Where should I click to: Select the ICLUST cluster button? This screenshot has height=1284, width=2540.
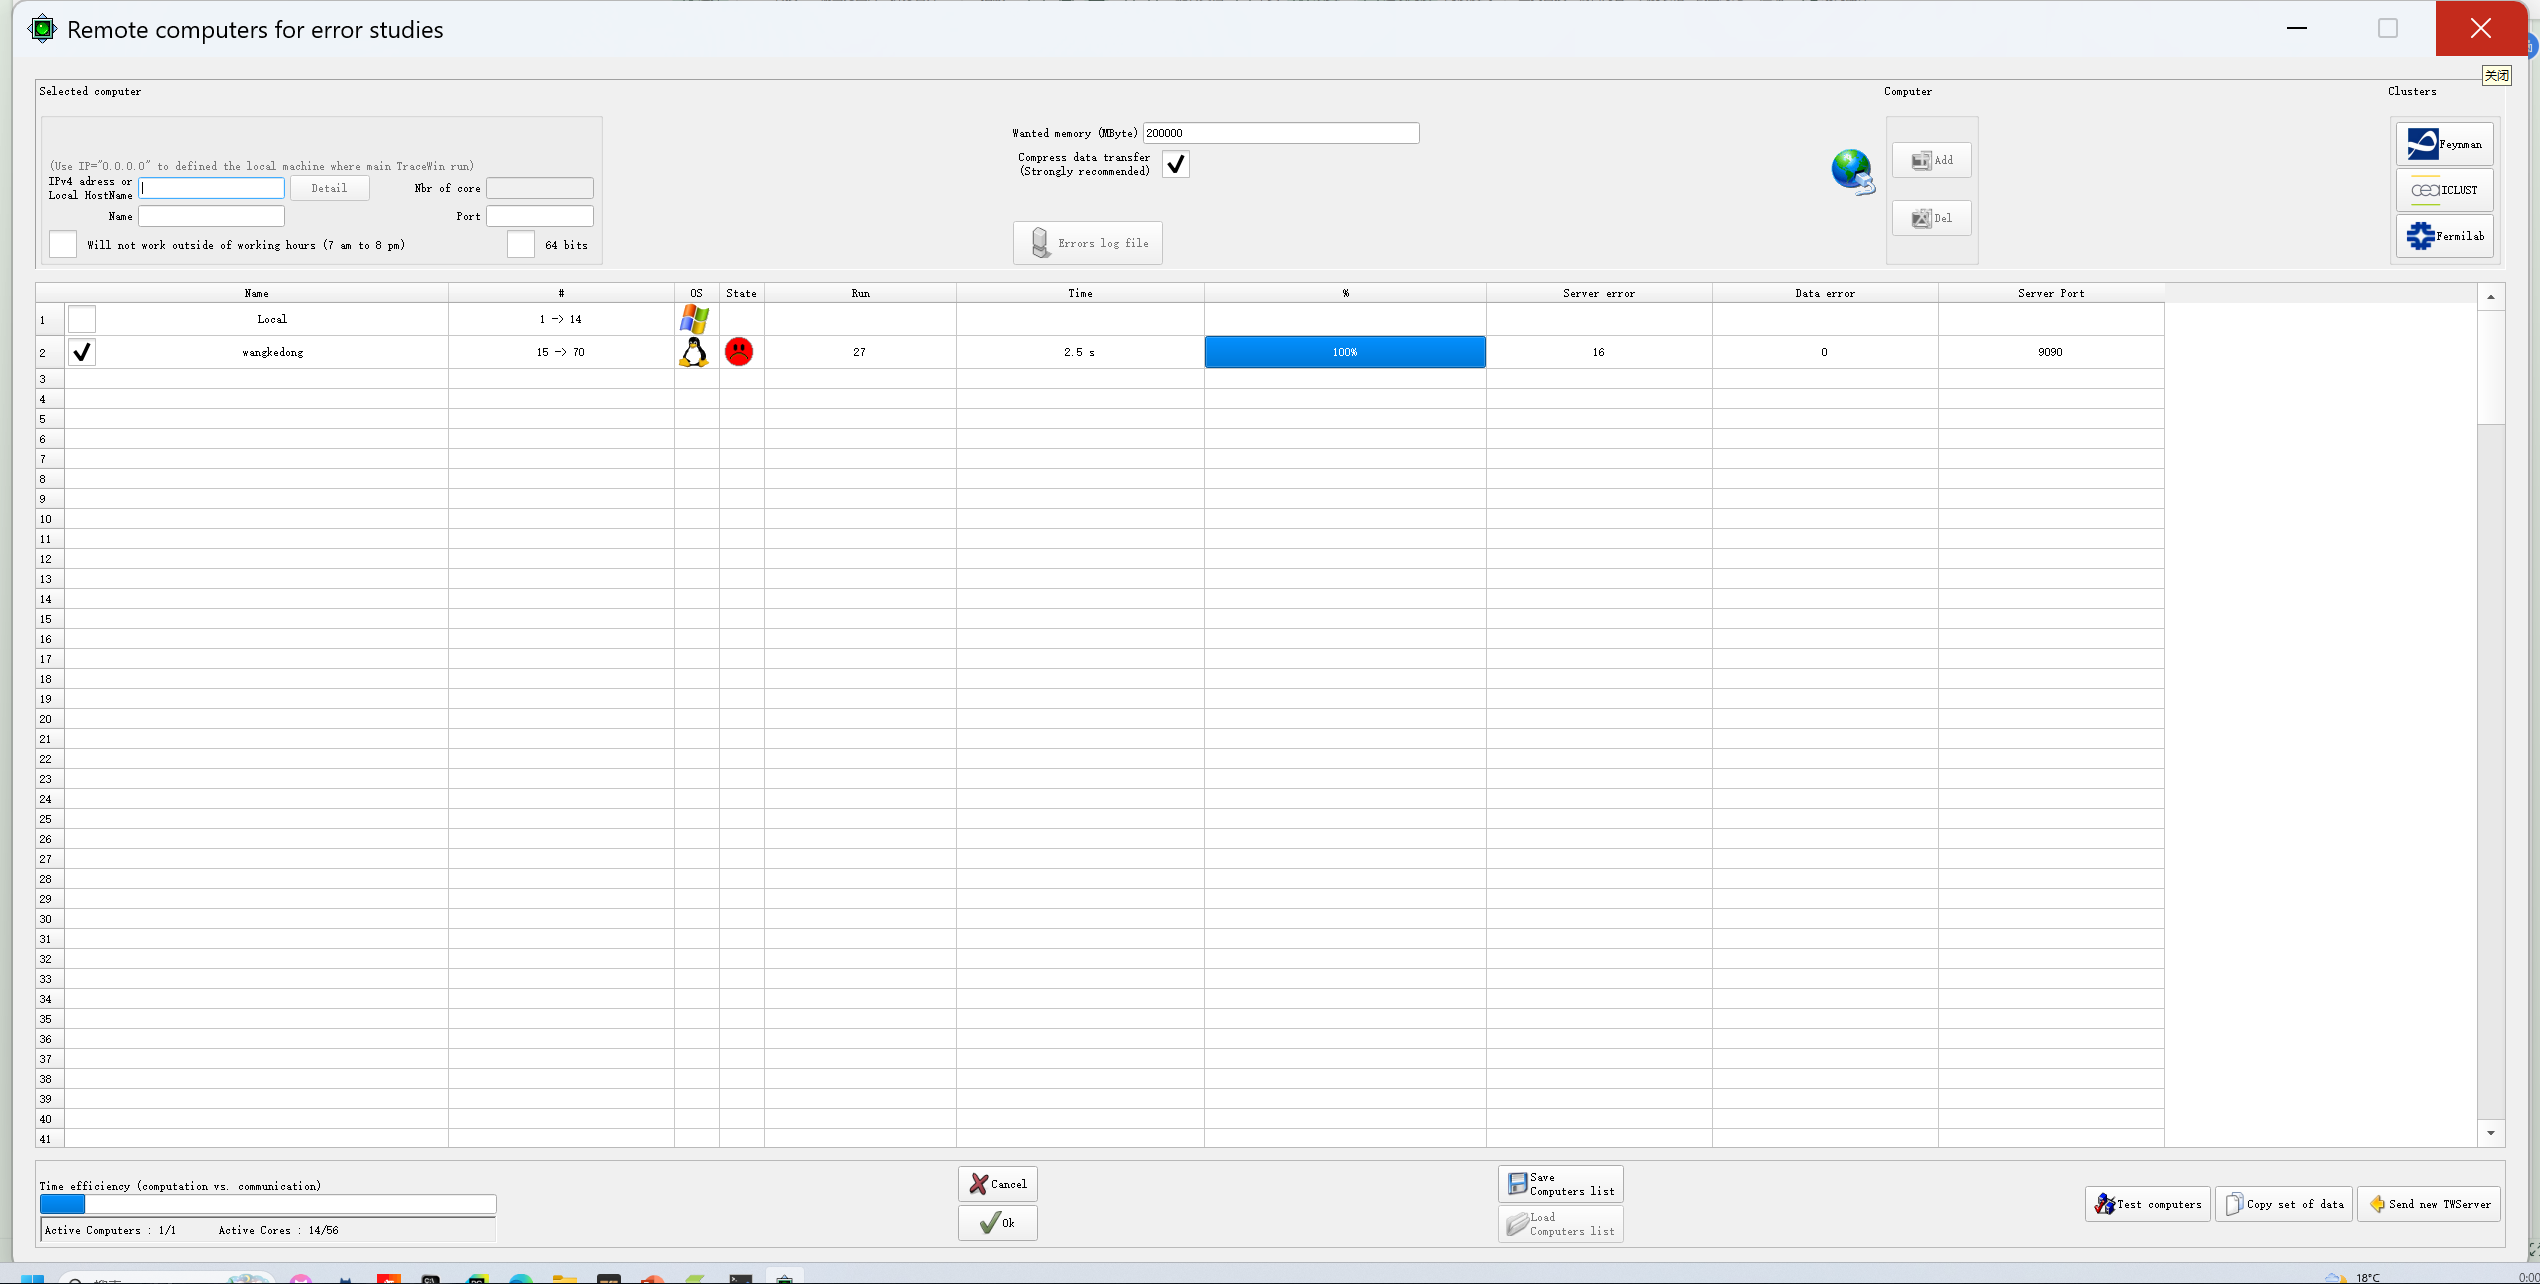coord(2443,190)
